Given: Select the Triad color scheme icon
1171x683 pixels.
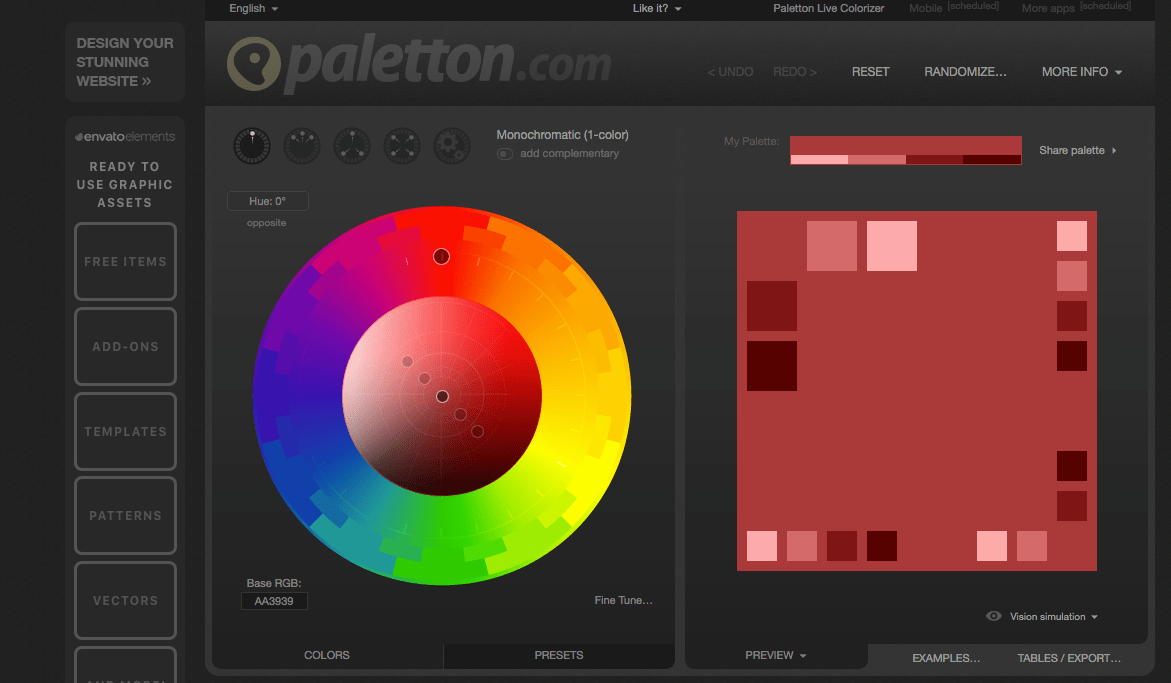Looking at the screenshot, I should point(351,146).
